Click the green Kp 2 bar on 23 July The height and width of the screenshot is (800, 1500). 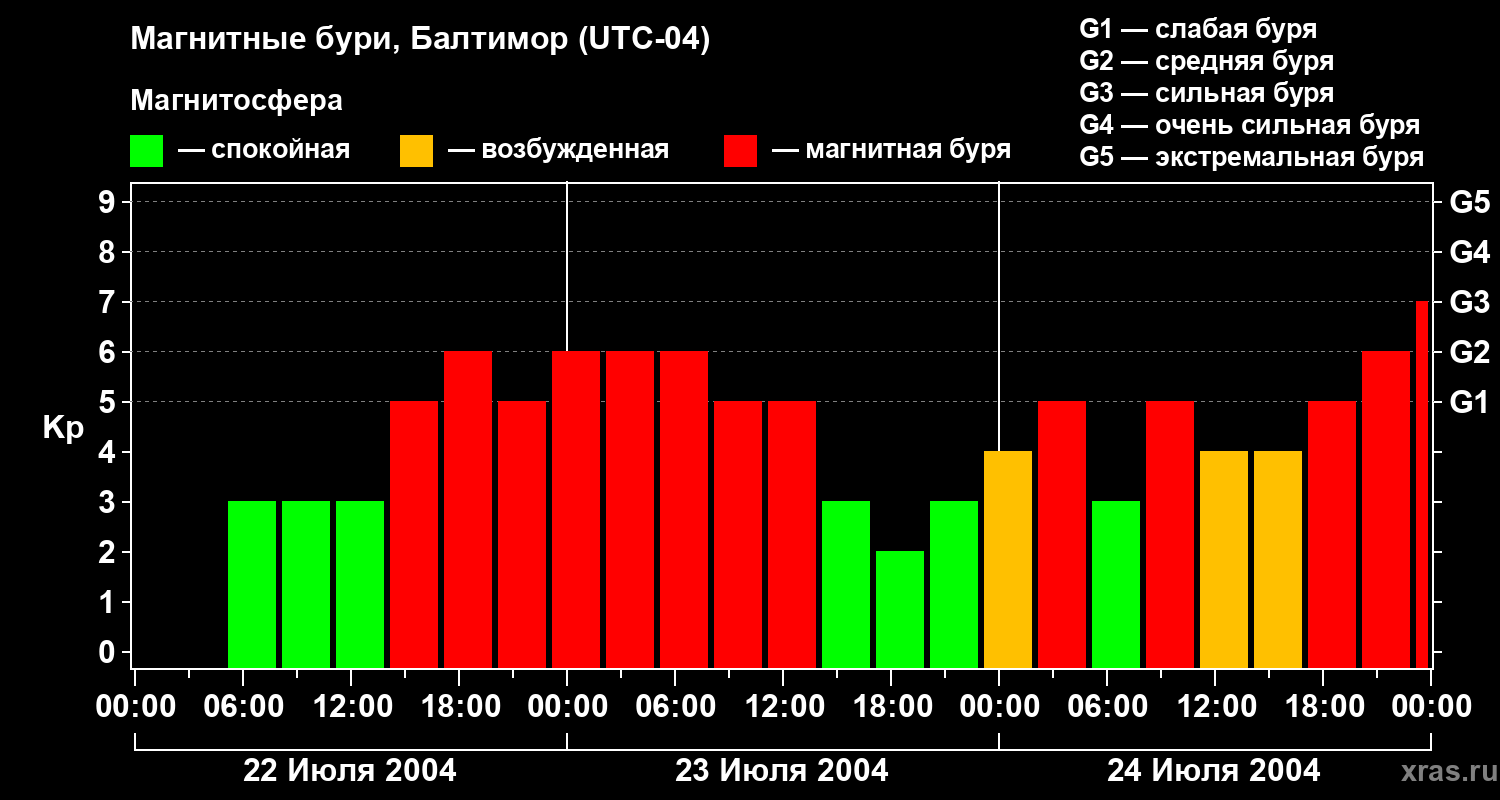point(900,609)
